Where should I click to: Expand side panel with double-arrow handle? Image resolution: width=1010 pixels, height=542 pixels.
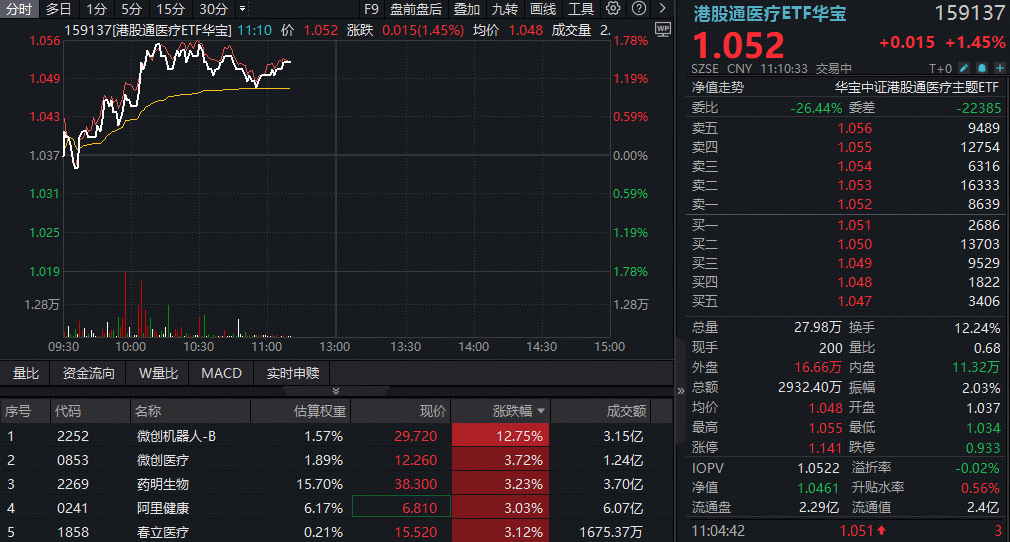click(x=681, y=390)
